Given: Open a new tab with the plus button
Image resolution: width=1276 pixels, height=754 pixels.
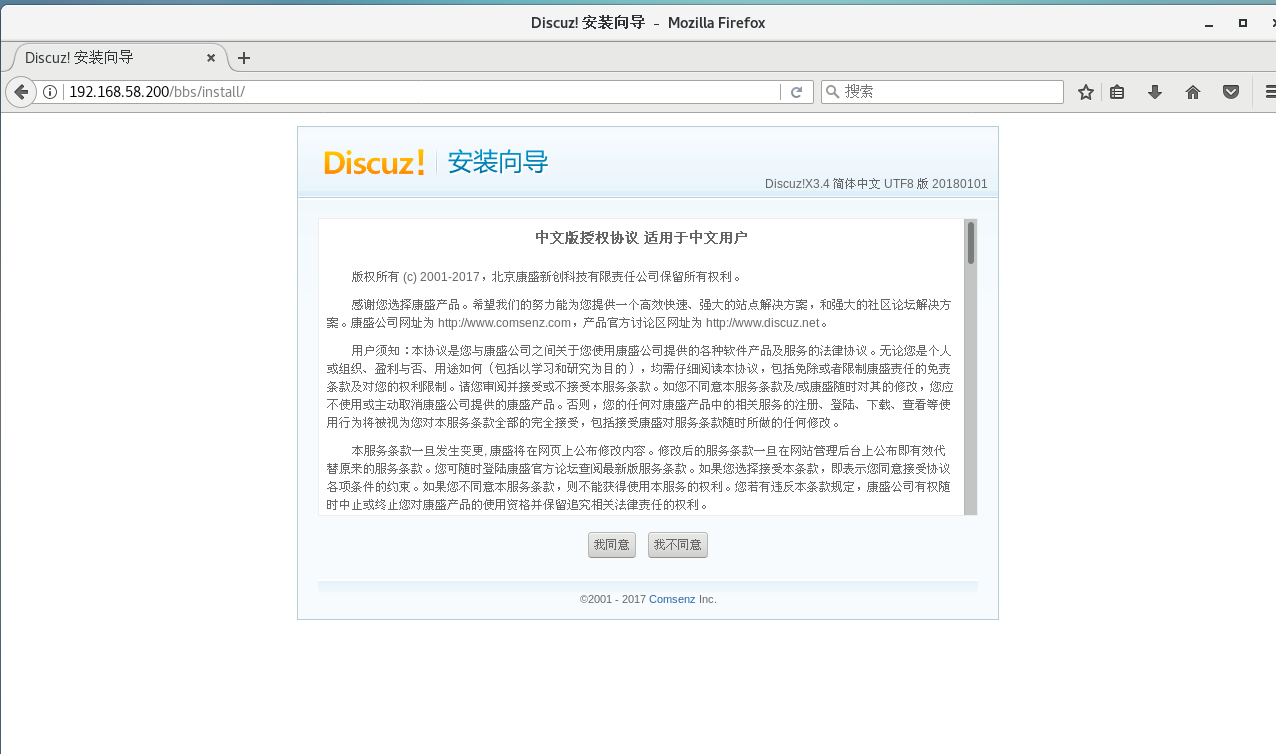Looking at the screenshot, I should (244, 58).
